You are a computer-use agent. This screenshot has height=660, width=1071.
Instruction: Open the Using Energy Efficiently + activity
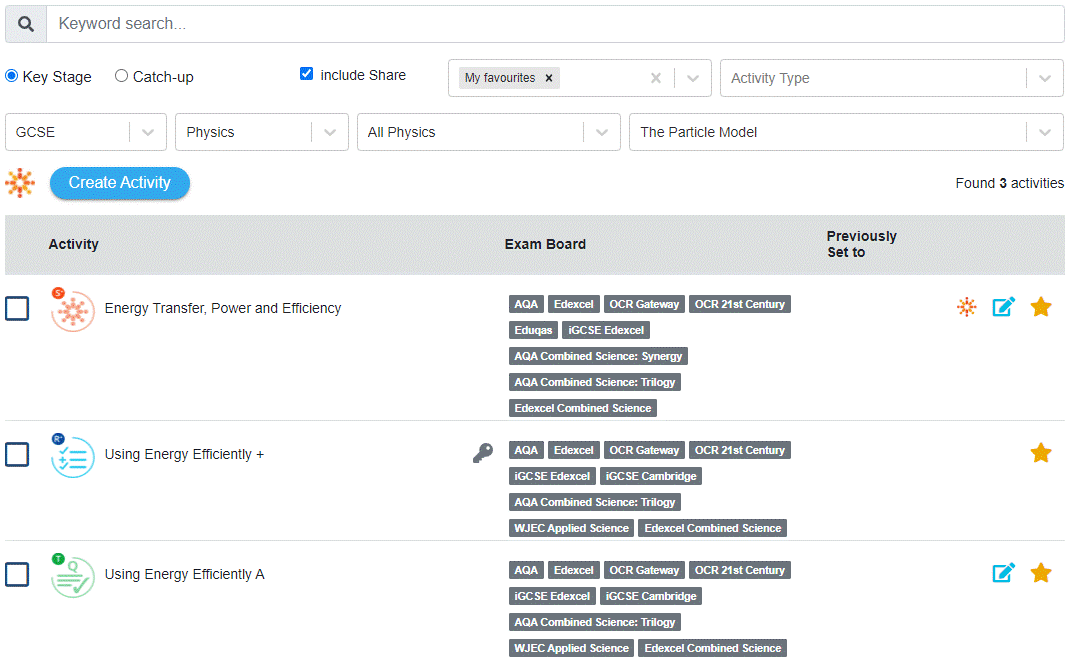[x=184, y=454]
